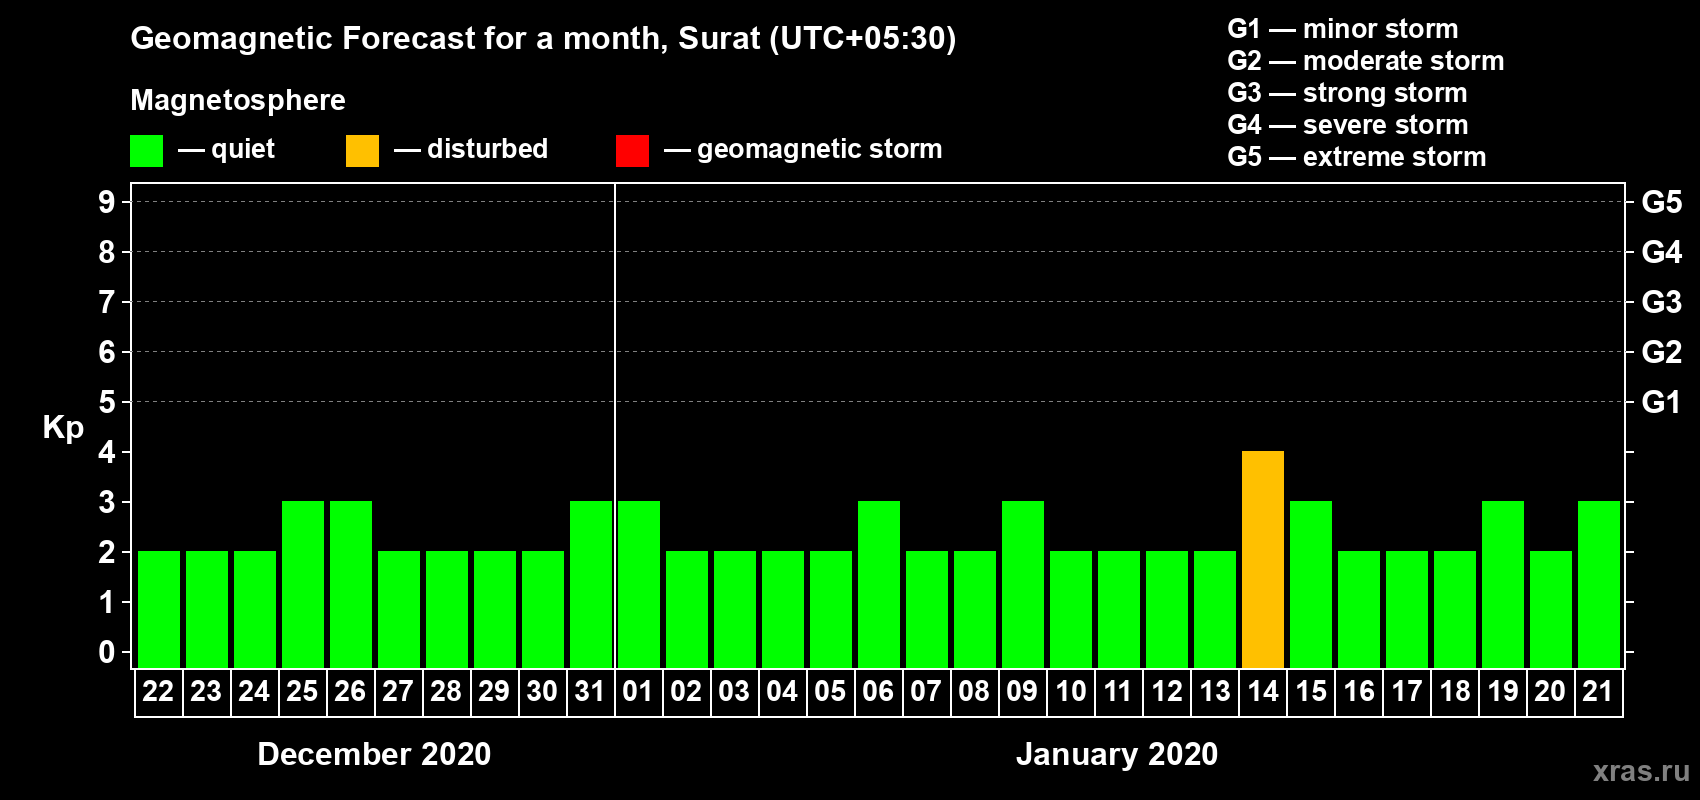Viewport: 1700px width, 800px height.
Task: Click the bar for December 26
Action: tap(351, 584)
